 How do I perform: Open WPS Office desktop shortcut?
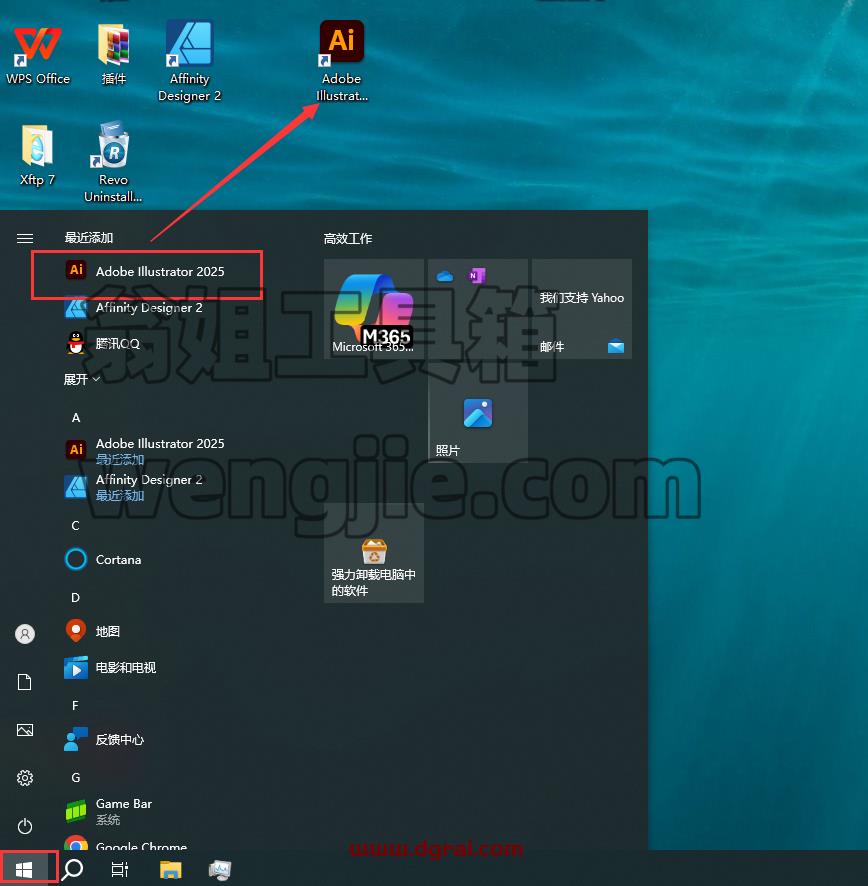[38, 55]
